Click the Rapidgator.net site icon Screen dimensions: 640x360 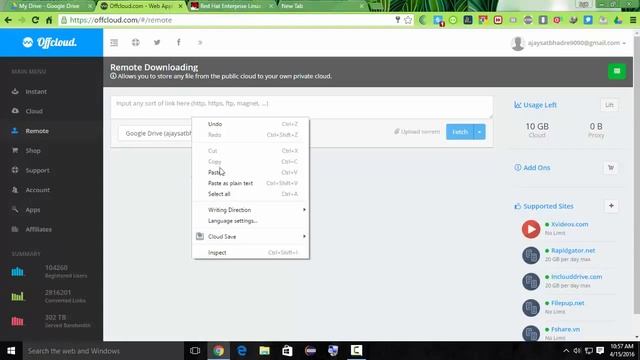(x=531, y=255)
